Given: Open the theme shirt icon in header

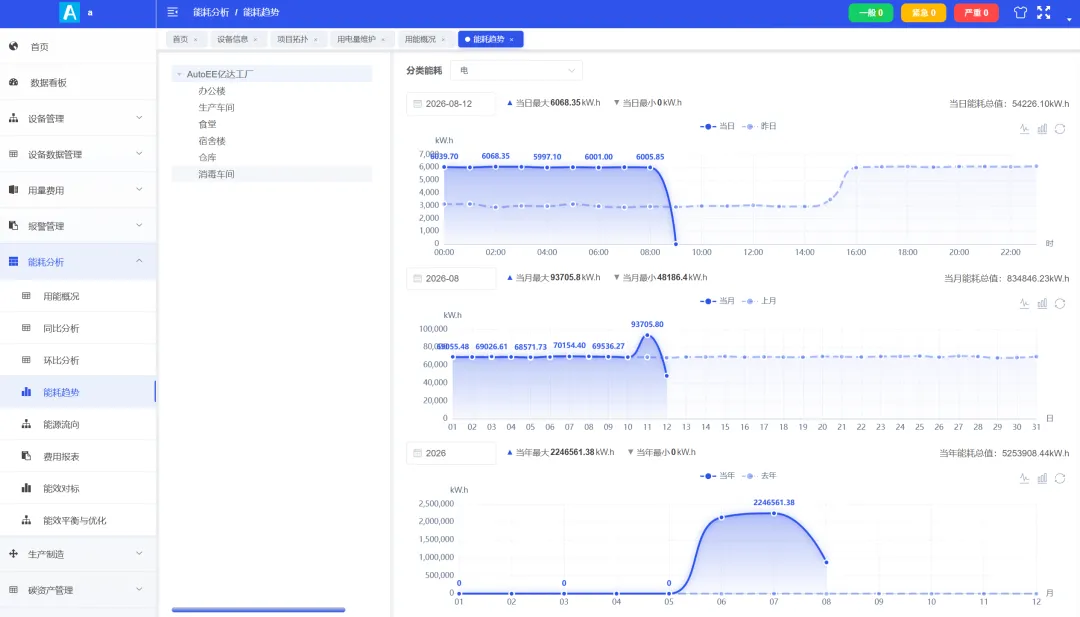Looking at the screenshot, I should point(1020,12).
